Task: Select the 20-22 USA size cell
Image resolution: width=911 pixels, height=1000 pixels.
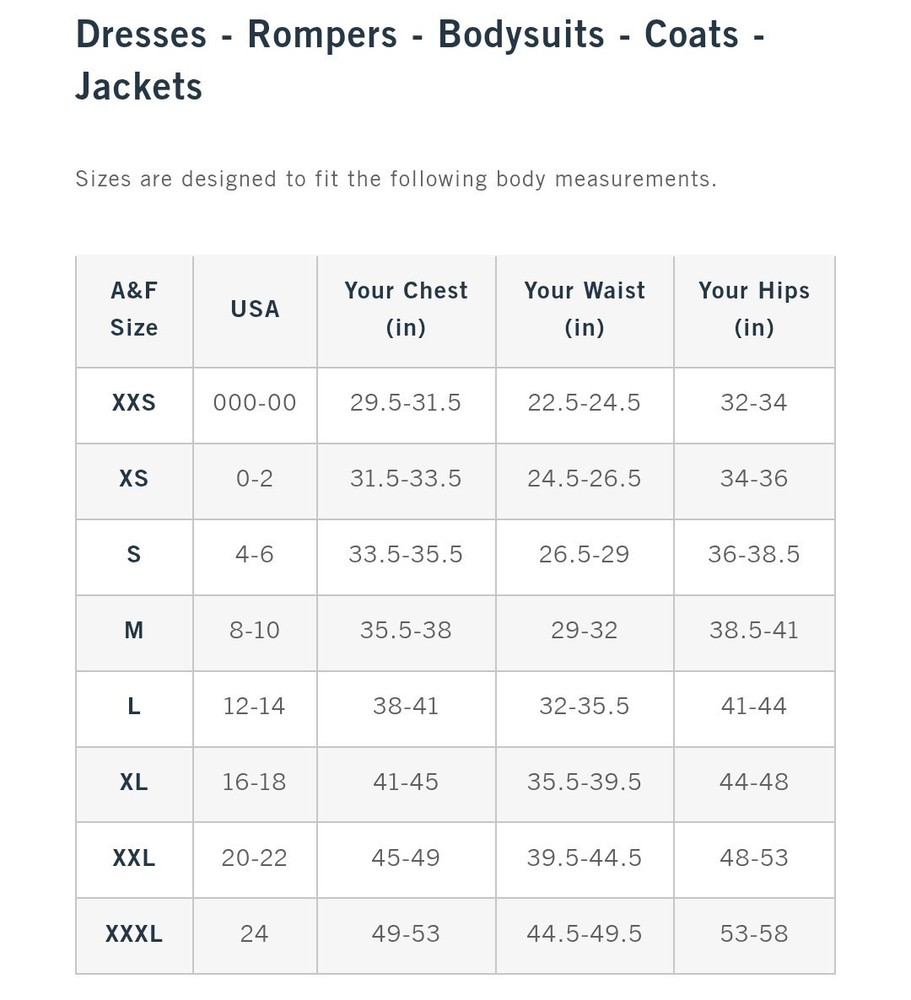Action: tap(255, 858)
